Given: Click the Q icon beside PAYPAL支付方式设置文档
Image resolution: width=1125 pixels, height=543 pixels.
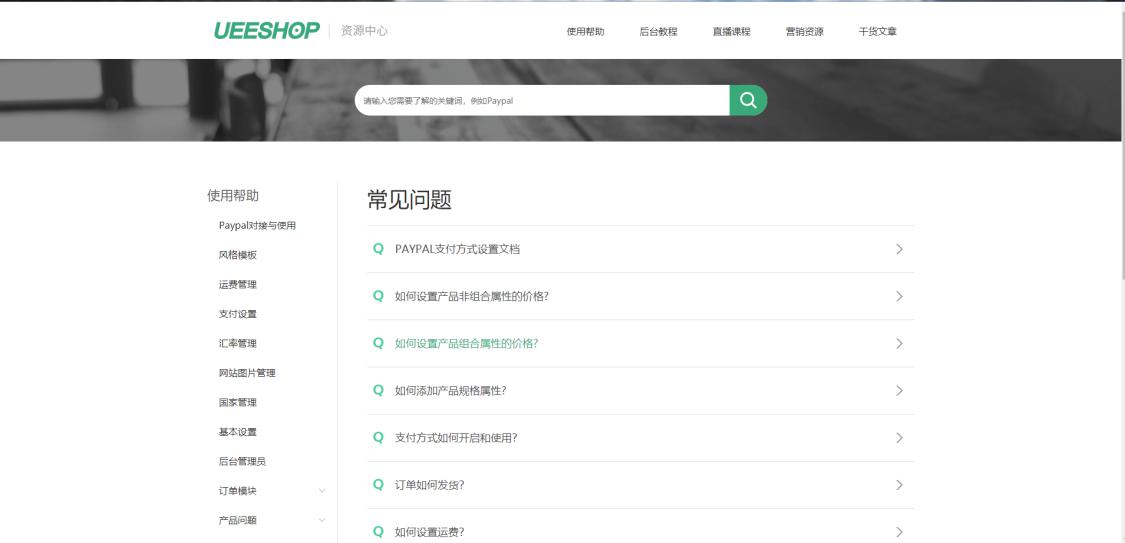Looking at the screenshot, I should coord(378,249).
